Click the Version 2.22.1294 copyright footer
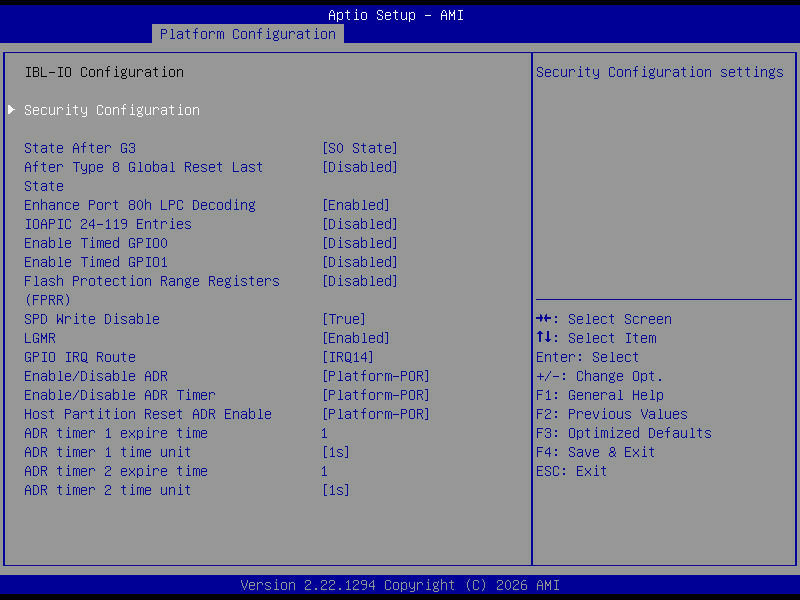 (400, 585)
